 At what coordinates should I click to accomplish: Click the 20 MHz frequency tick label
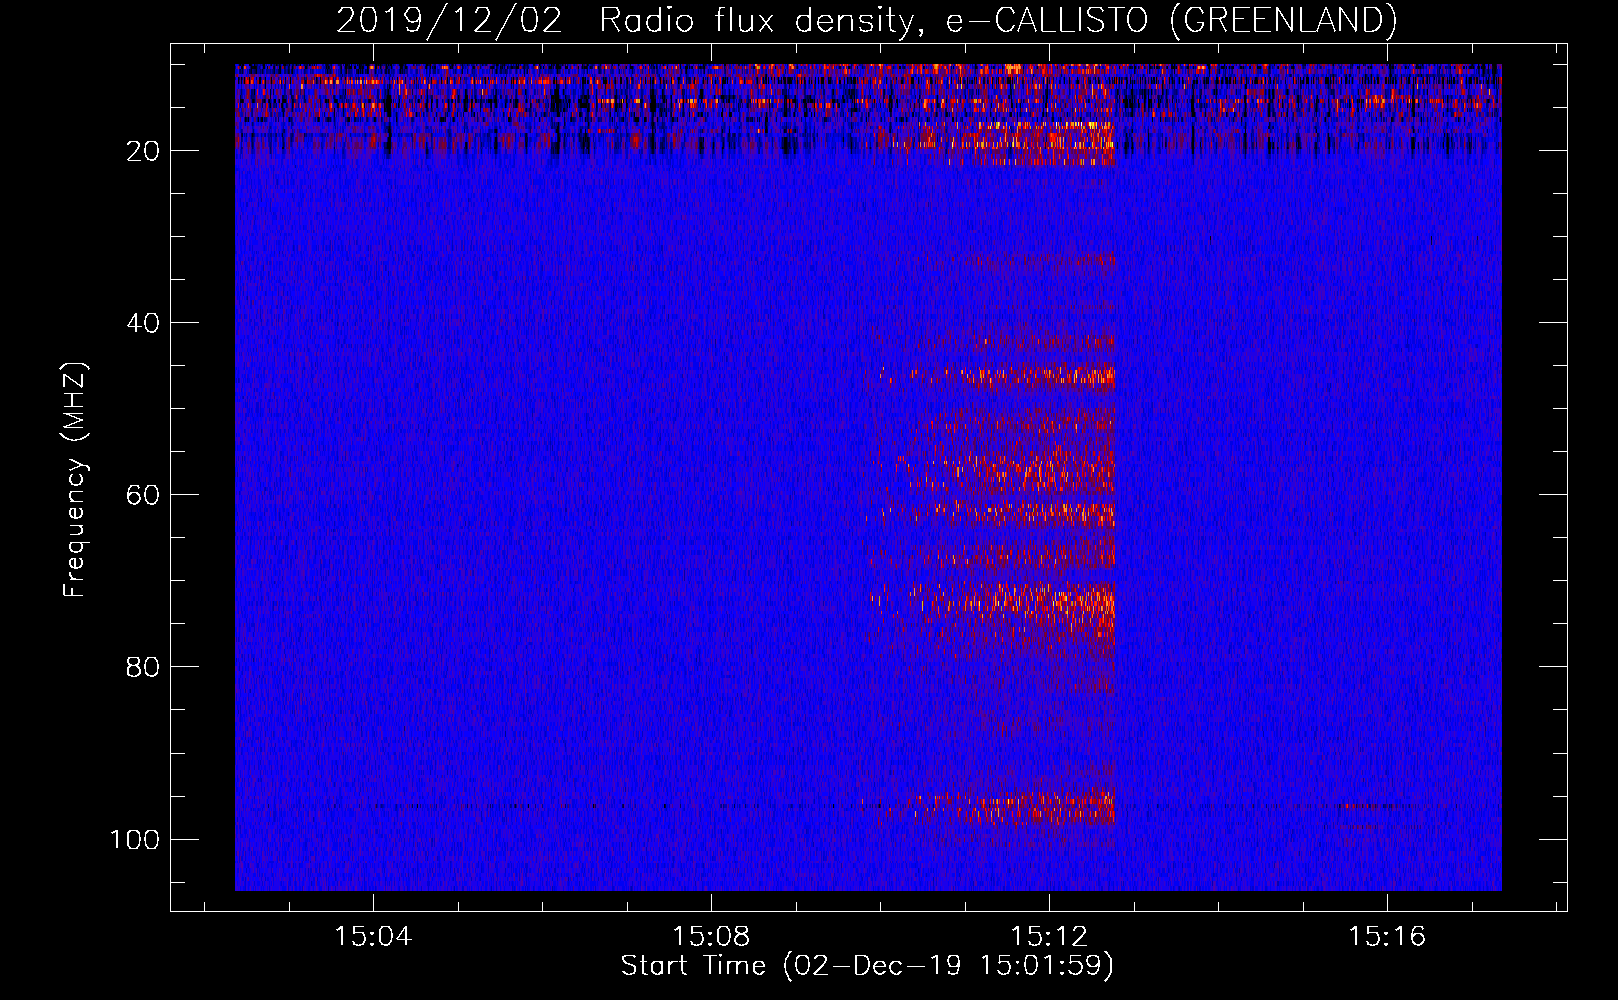tap(143, 151)
